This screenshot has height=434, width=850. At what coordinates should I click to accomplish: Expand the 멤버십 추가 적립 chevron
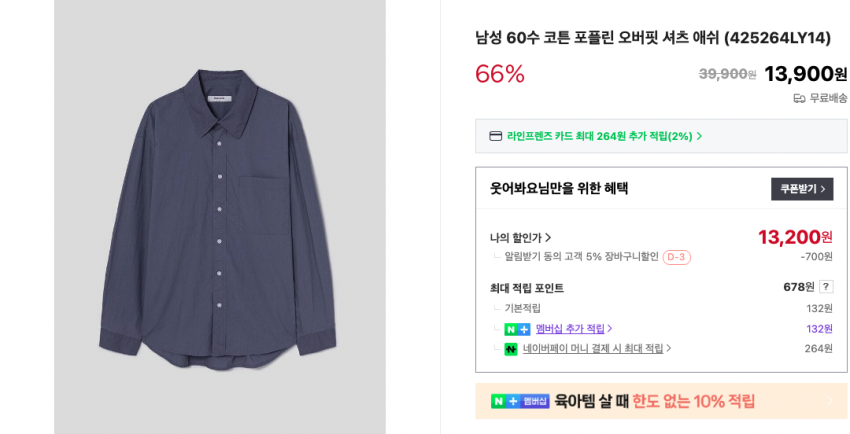pos(610,329)
